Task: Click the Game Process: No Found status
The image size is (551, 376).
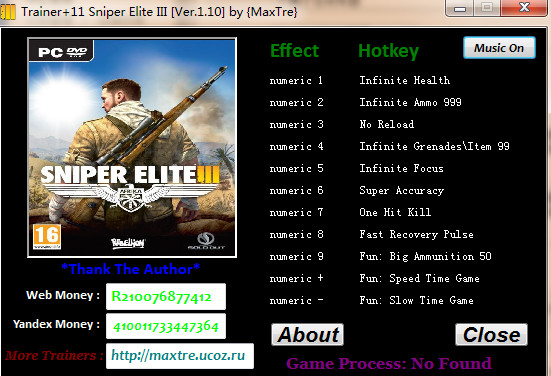Action: coord(389,364)
